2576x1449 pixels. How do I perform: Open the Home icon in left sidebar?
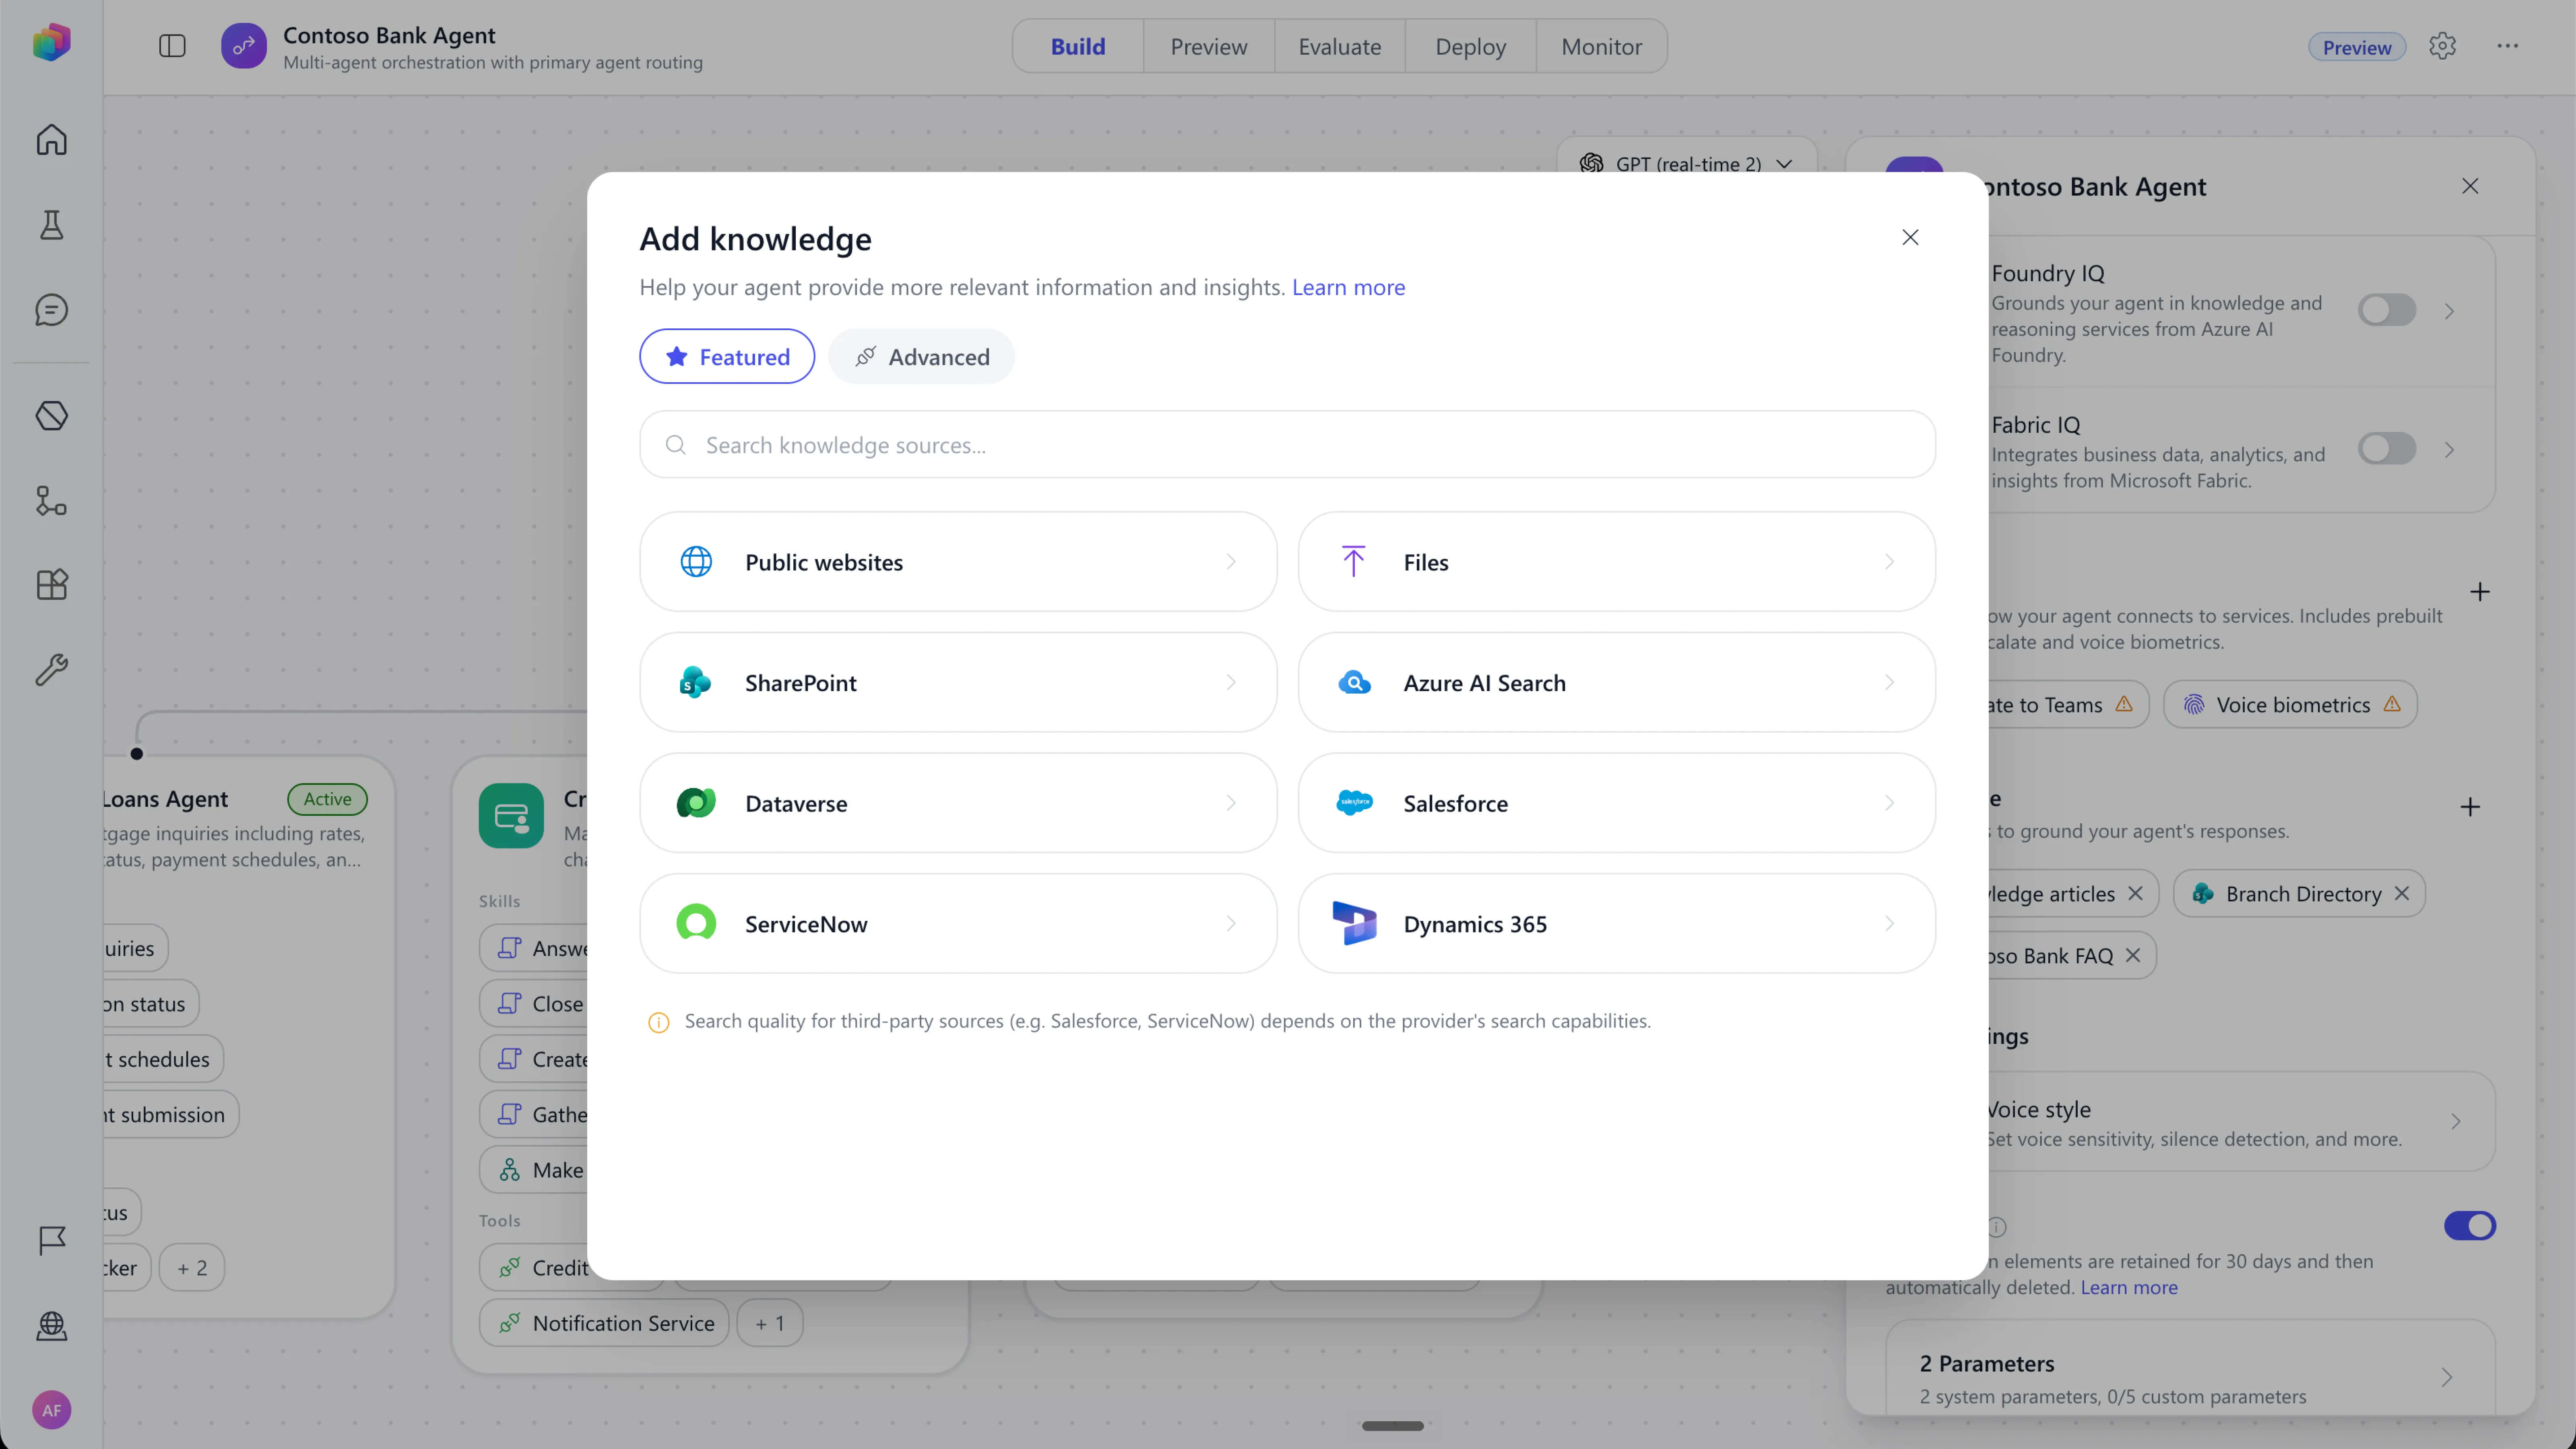[51, 139]
